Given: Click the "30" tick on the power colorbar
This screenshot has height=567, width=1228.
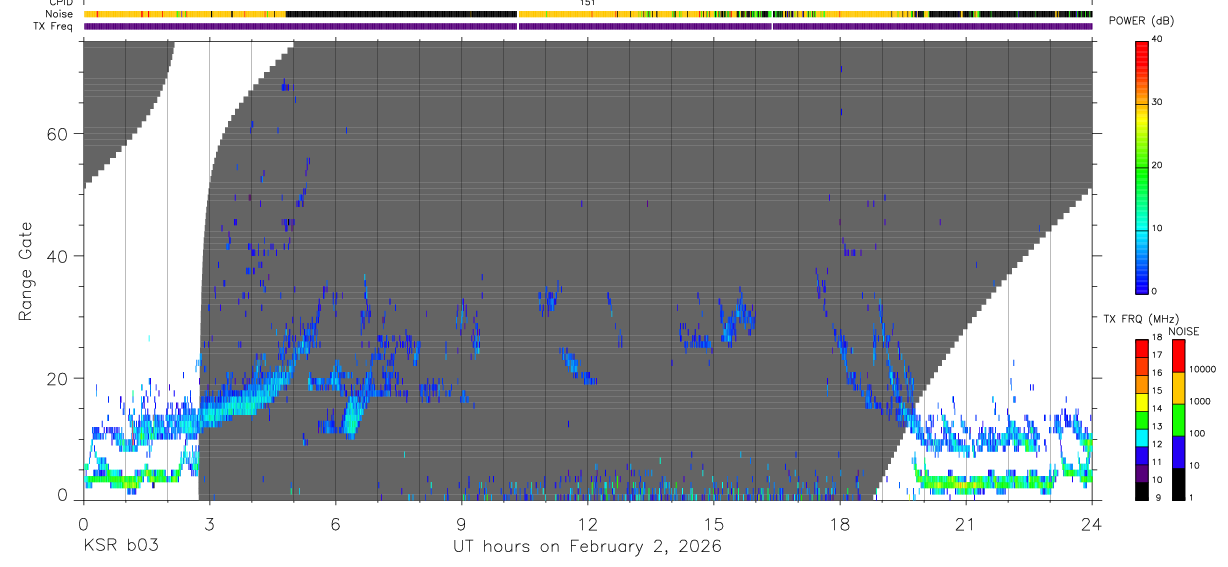Looking at the screenshot, I should point(1159,102).
